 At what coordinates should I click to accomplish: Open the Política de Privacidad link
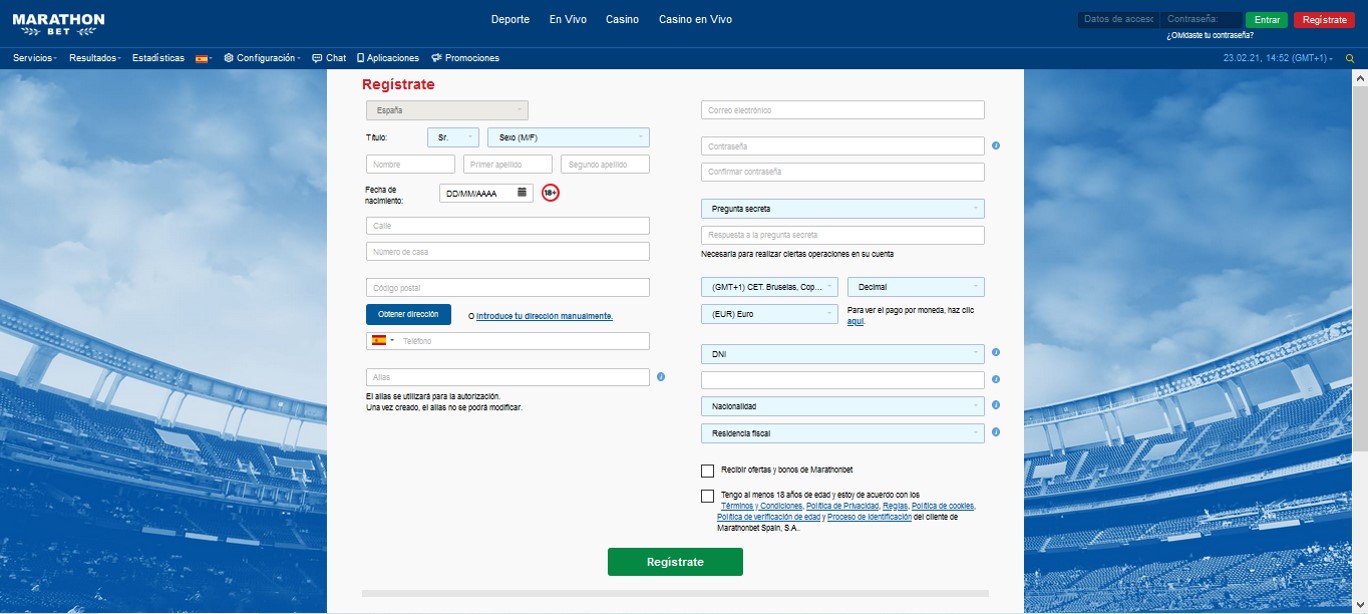coord(842,506)
